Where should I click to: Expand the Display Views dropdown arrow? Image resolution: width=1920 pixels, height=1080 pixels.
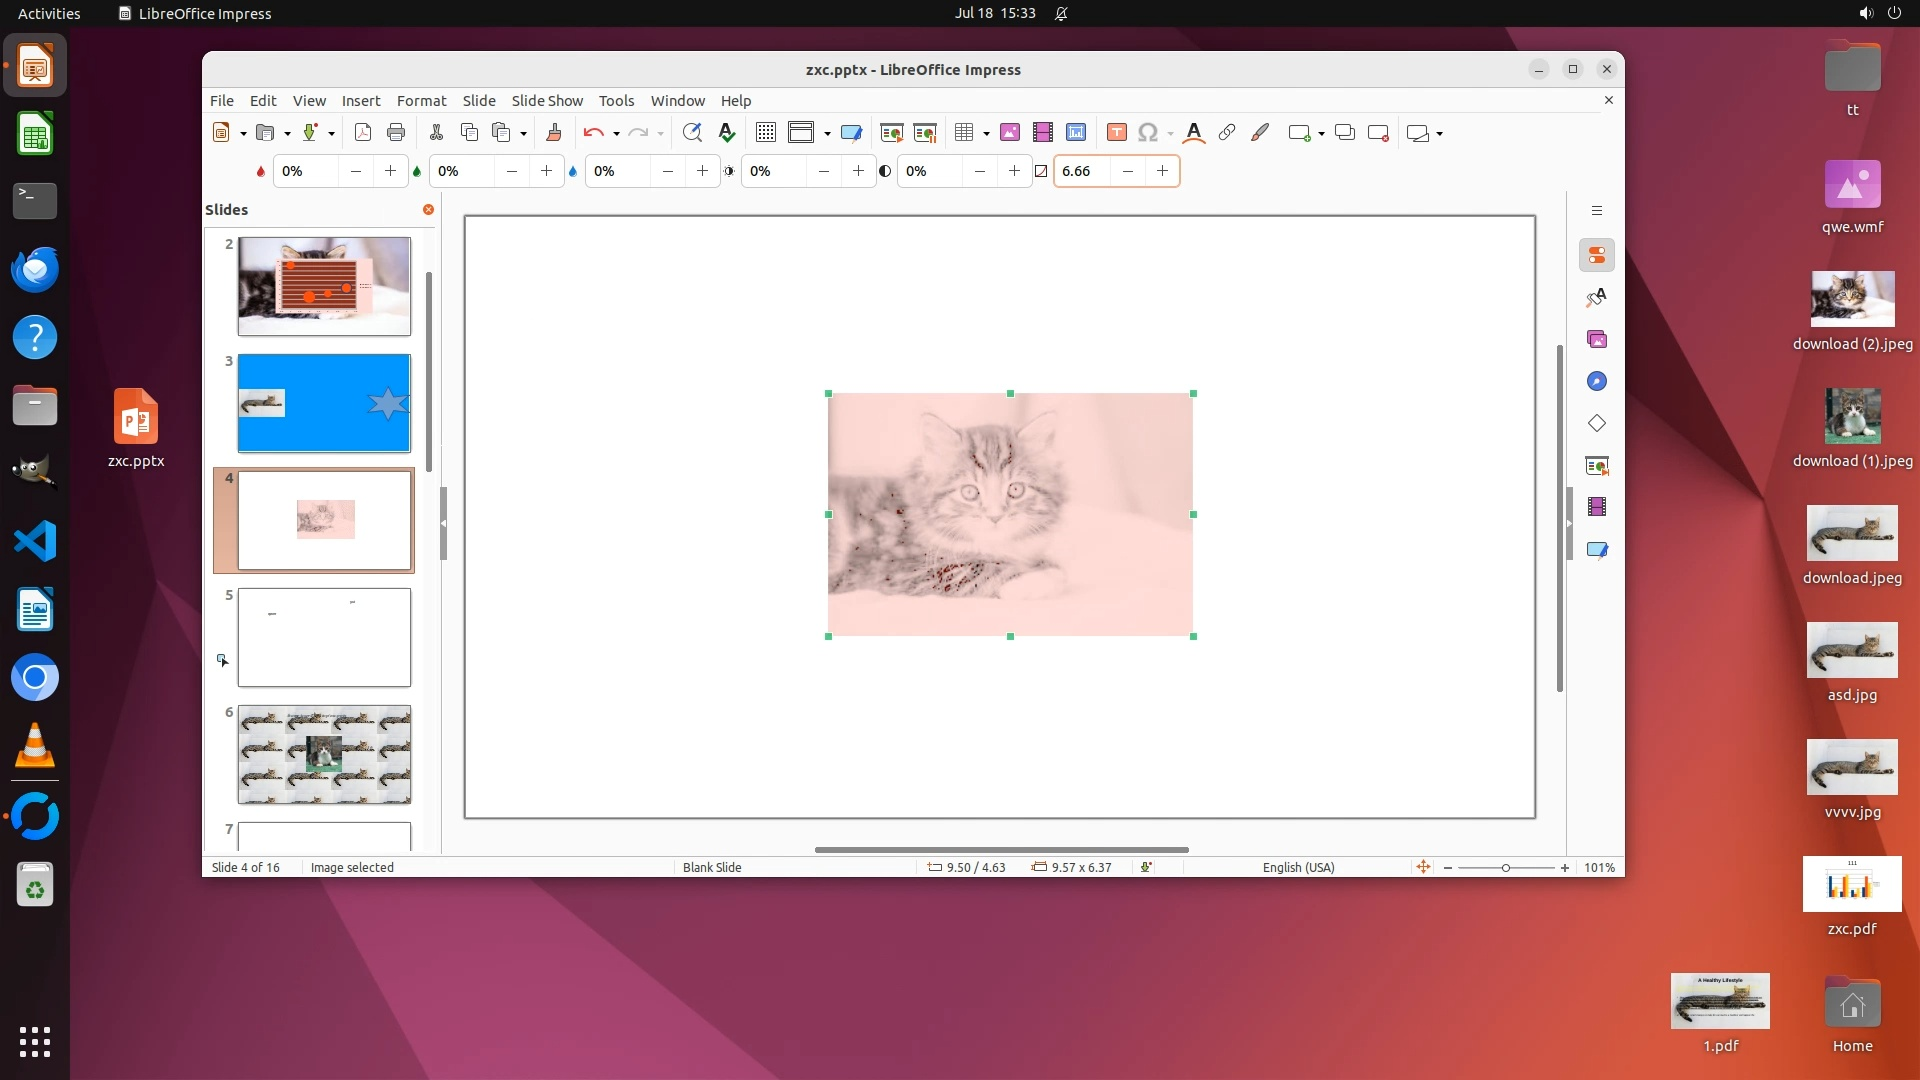(x=827, y=134)
